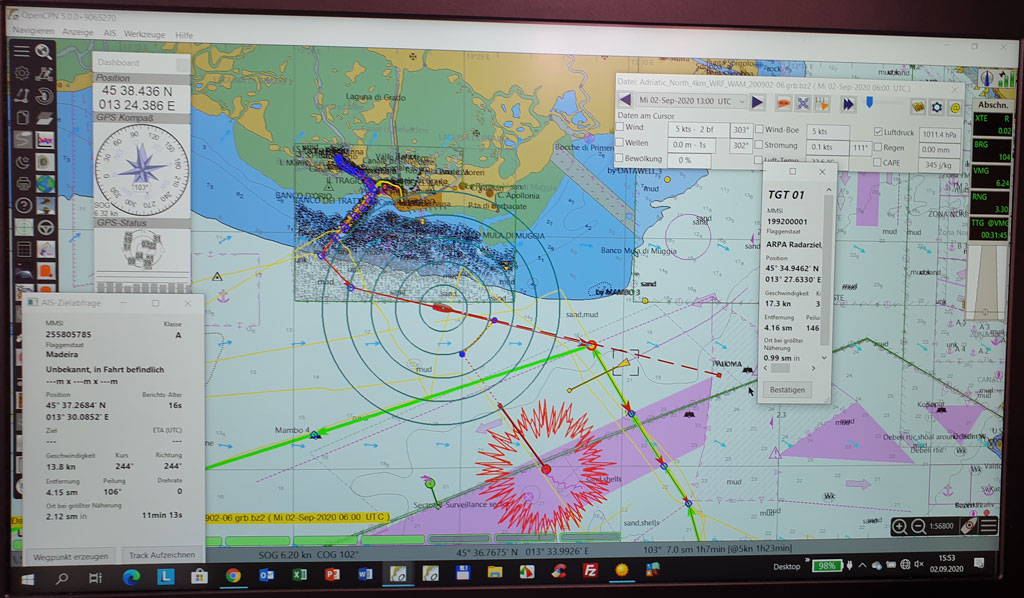Zoom in with the plus magnifier icon
1024x598 pixels.
tap(899, 526)
